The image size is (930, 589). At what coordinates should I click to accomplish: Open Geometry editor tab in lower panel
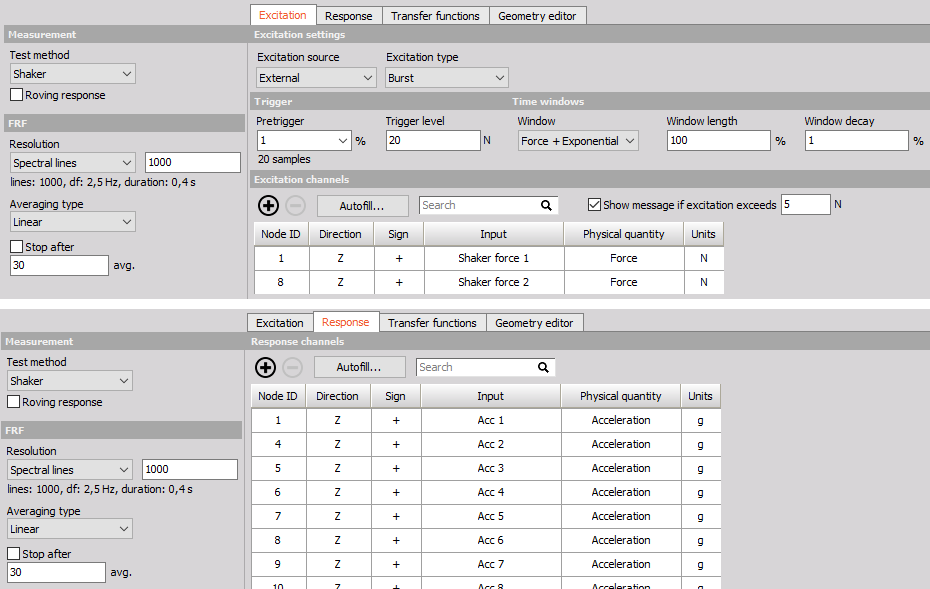pyautogui.click(x=534, y=323)
